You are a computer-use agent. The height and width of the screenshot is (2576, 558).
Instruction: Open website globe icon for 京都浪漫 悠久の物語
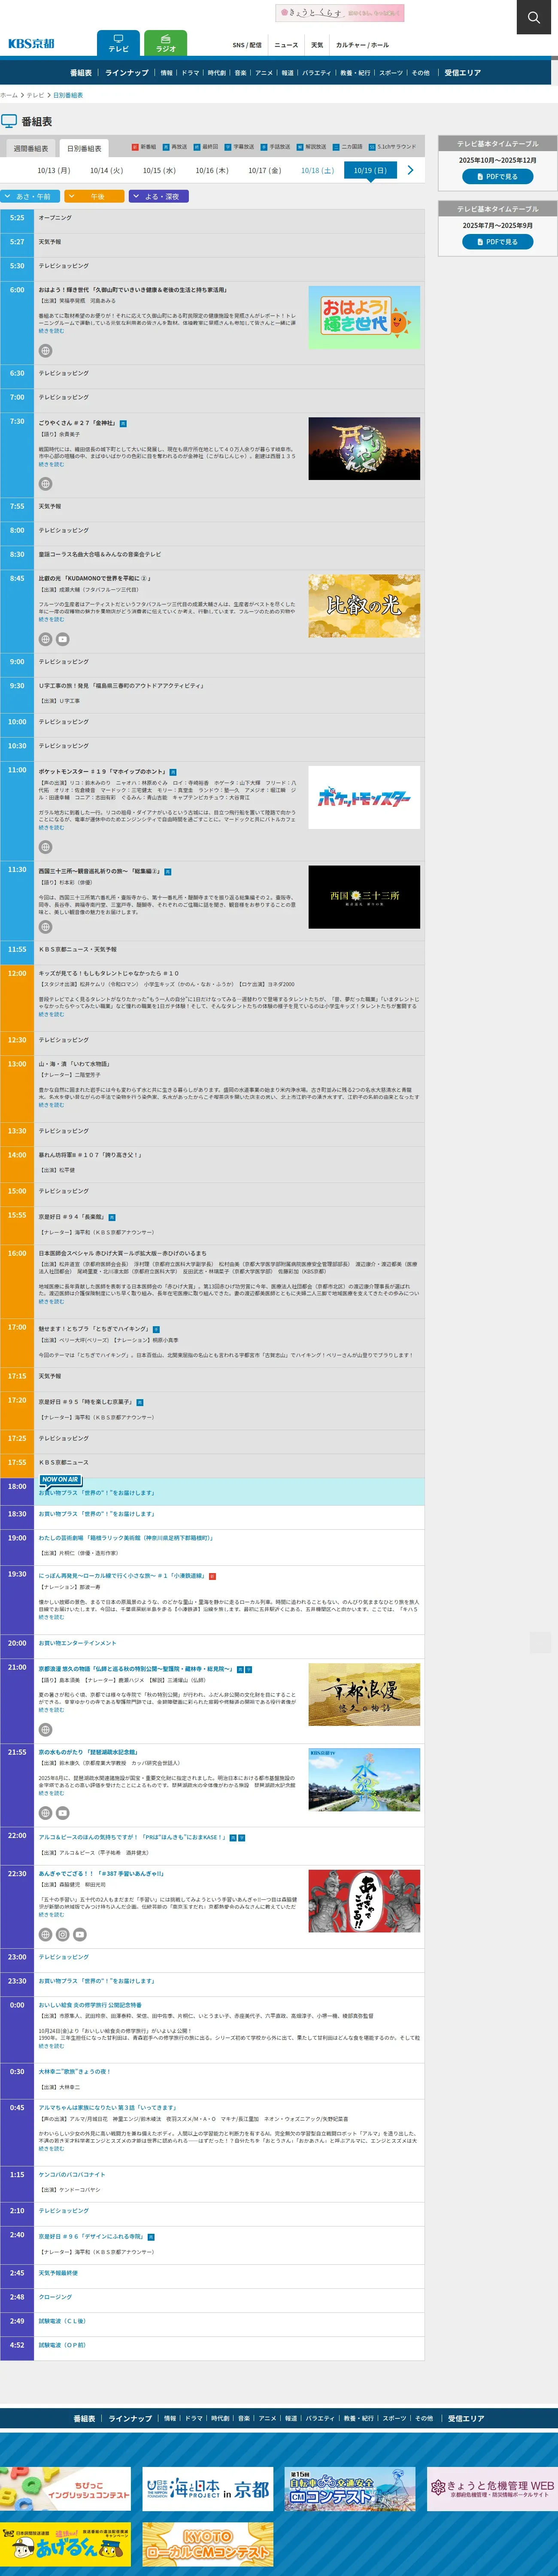click(45, 1730)
